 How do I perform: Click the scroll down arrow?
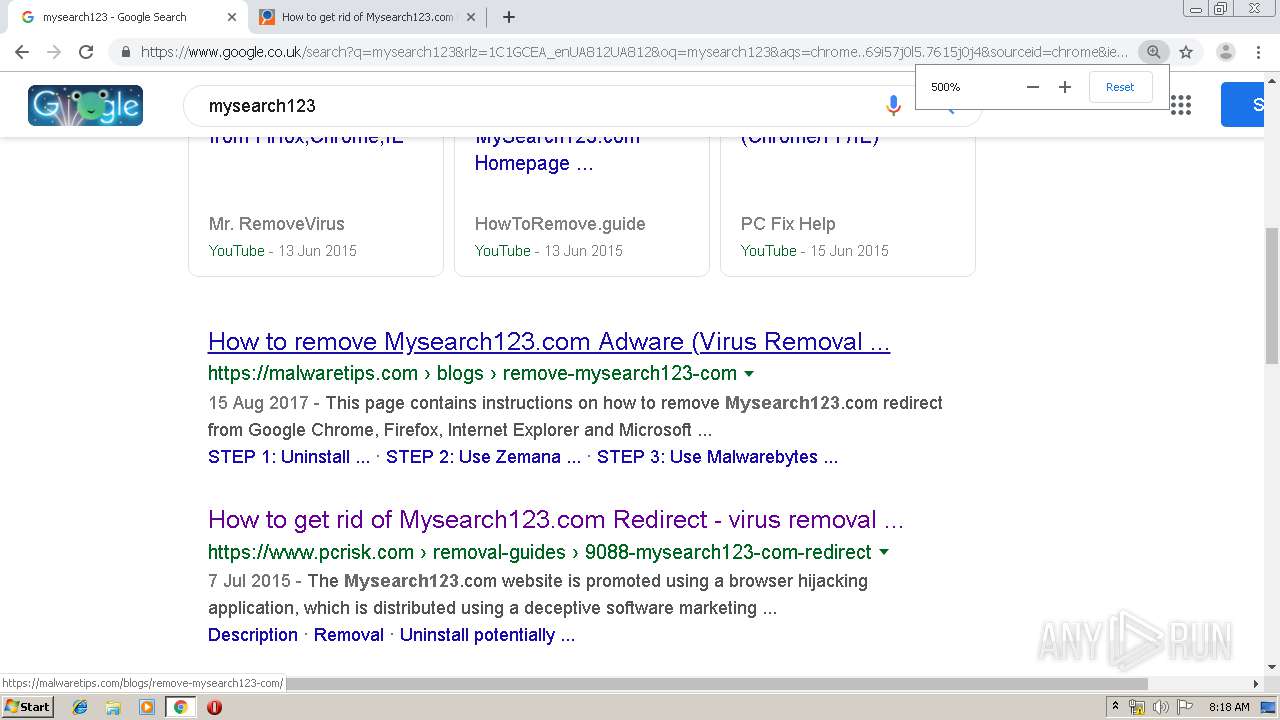[x=1272, y=667]
